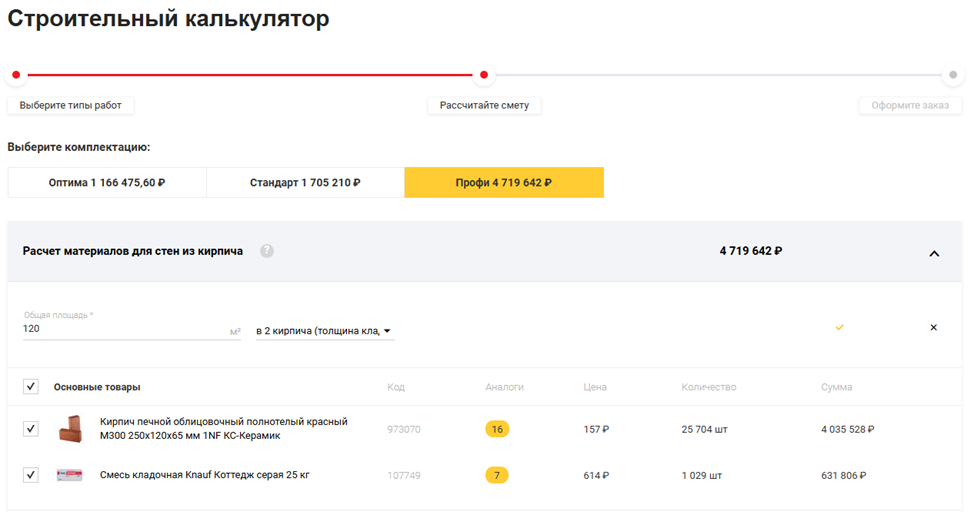Viewport: 974px width, 512px height.
Task: Open the brick thickness dropdown
Action: [x=325, y=331]
